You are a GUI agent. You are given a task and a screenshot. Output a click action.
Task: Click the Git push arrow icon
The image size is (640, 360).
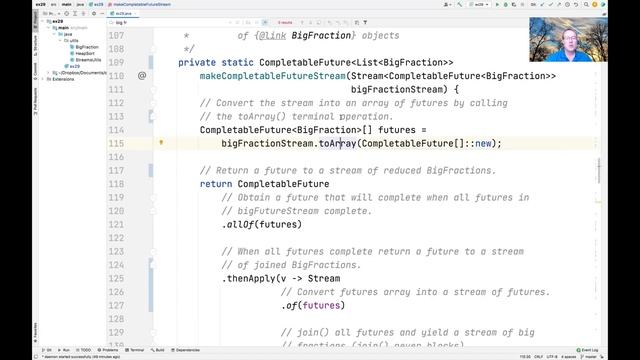(x=559, y=4)
